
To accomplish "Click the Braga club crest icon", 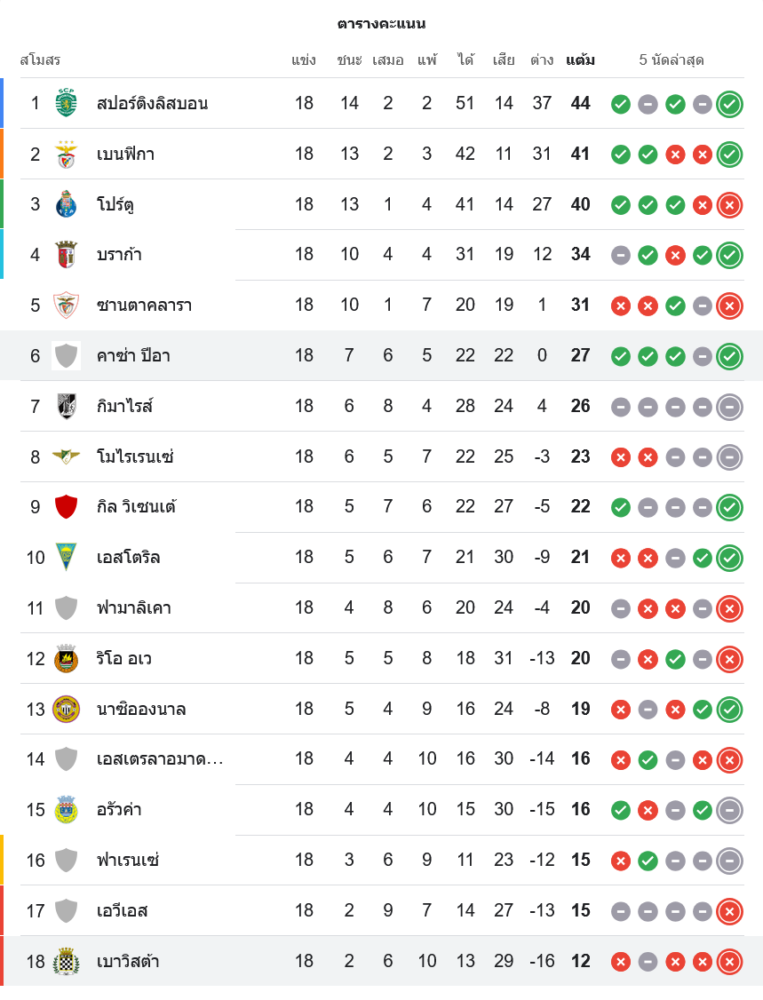I will tap(66, 254).
